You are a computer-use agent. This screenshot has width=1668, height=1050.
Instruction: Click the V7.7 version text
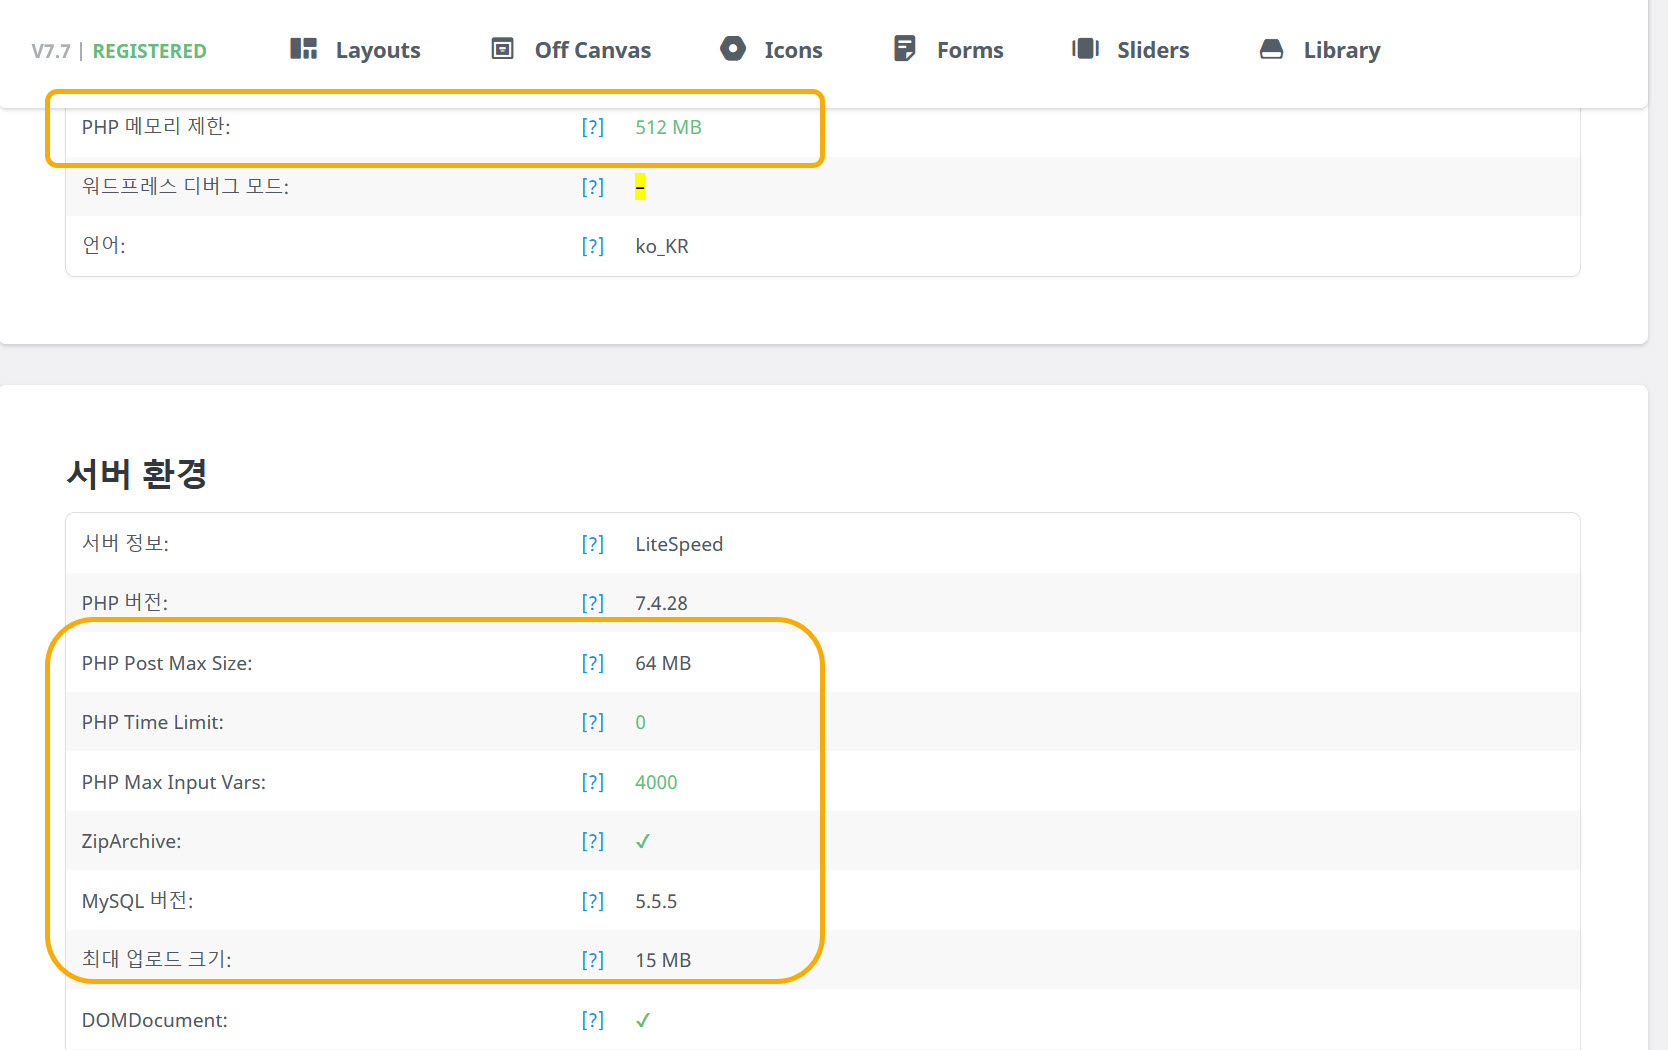(x=51, y=51)
